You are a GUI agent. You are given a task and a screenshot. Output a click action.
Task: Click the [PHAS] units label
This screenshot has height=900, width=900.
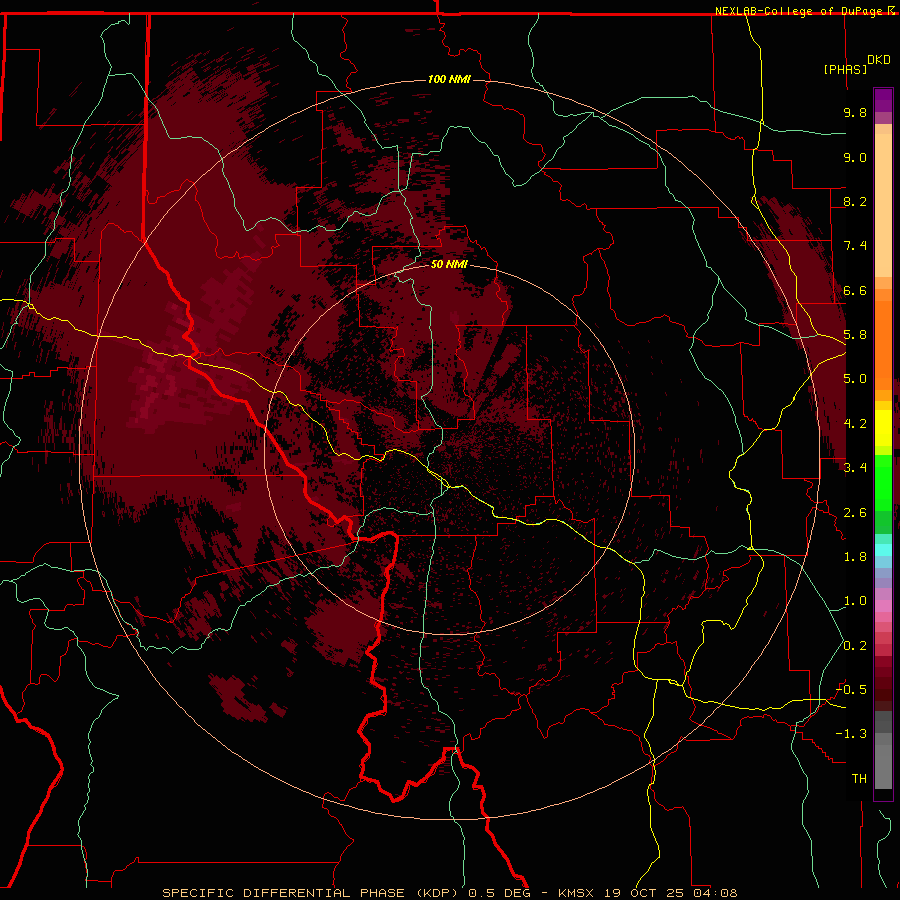pyautogui.click(x=845, y=70)
